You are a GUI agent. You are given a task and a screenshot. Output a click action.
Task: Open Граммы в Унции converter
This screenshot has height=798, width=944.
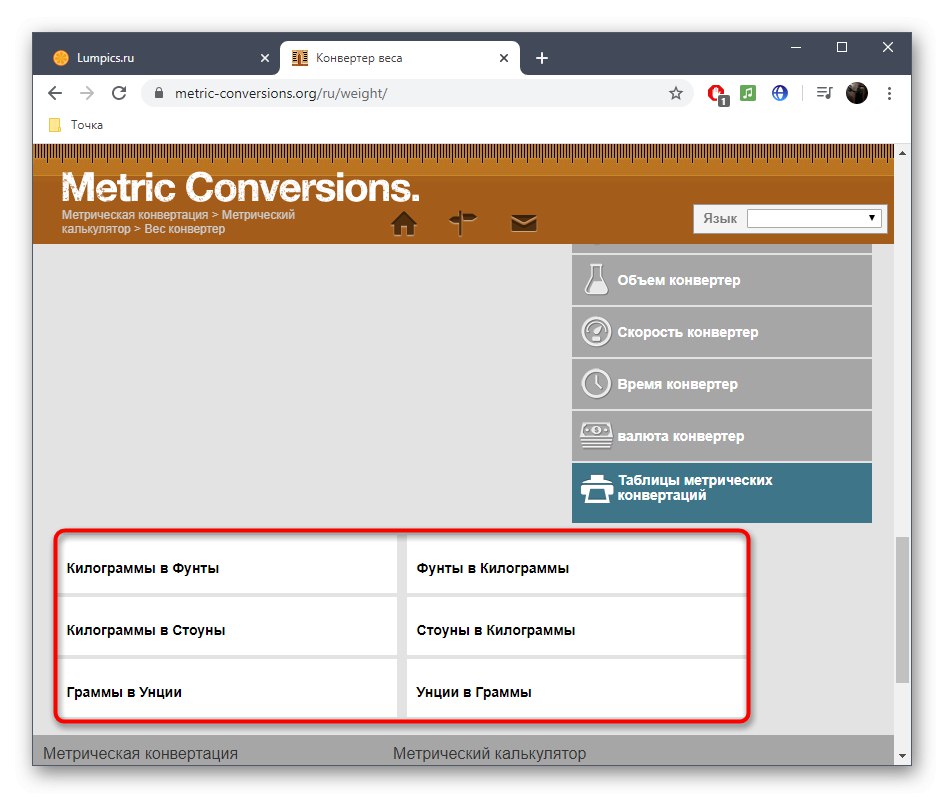pyautogui.click(x=228, y=688)
